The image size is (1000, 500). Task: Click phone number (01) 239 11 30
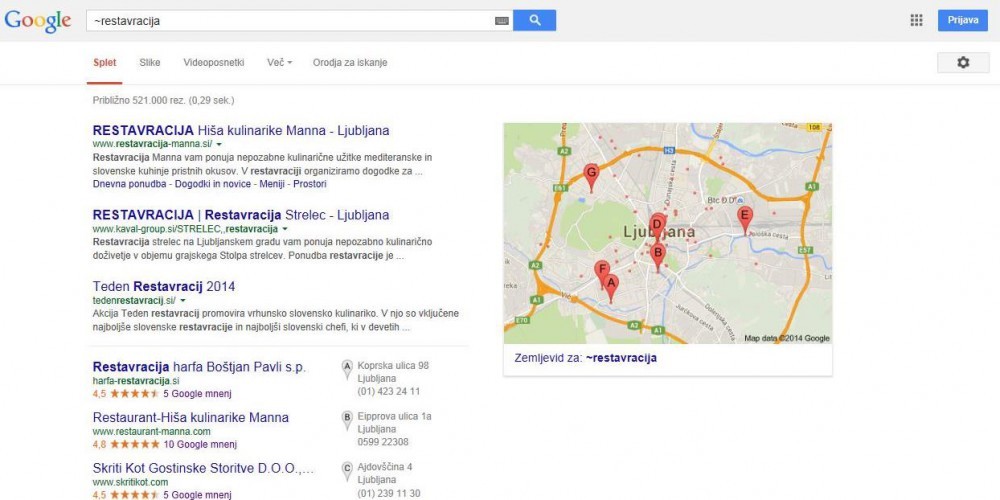point(388,493)
